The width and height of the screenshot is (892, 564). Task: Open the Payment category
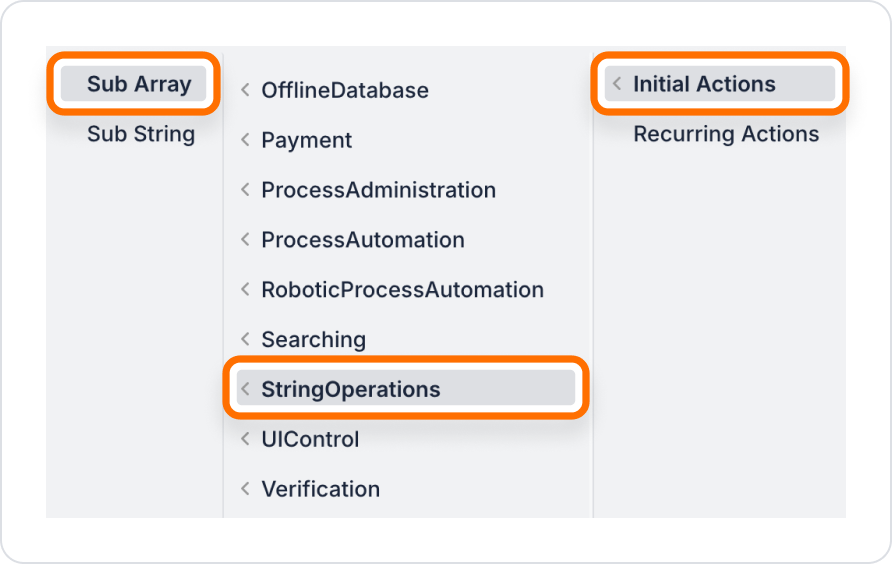pyautogui.click(x=405, y=140)
